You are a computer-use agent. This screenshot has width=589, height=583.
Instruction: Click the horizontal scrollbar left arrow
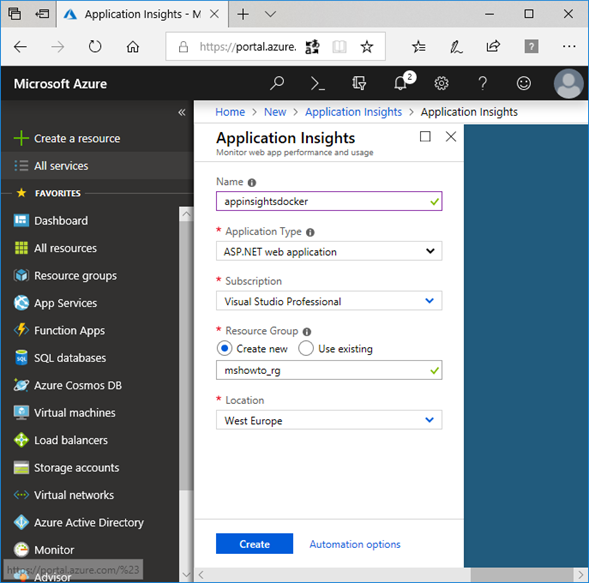pyautogui.click(x=201, y=575)
